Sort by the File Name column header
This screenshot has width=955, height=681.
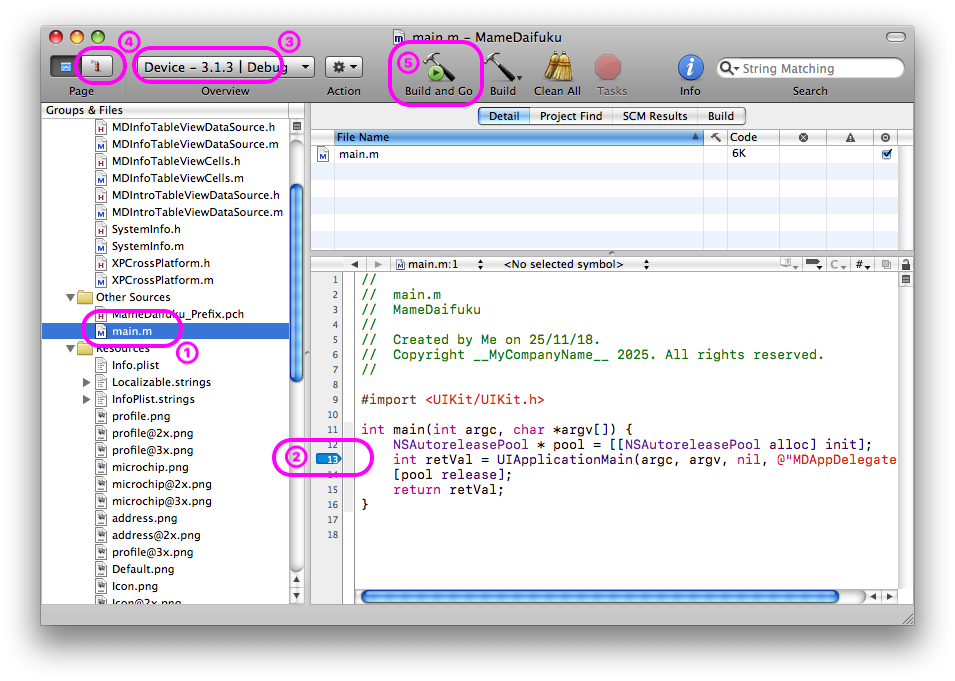click(515, 137)
